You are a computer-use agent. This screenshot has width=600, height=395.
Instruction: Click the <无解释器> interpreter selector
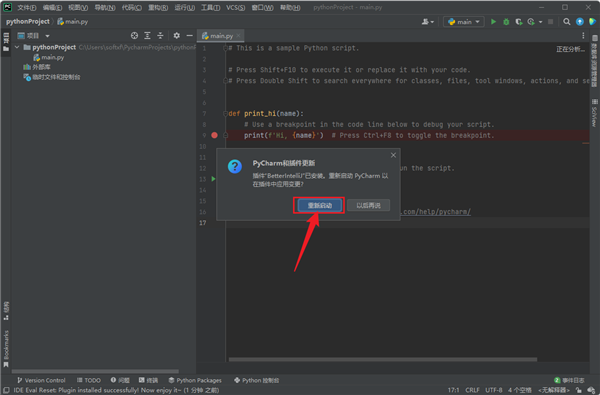(x=554, y=390)
